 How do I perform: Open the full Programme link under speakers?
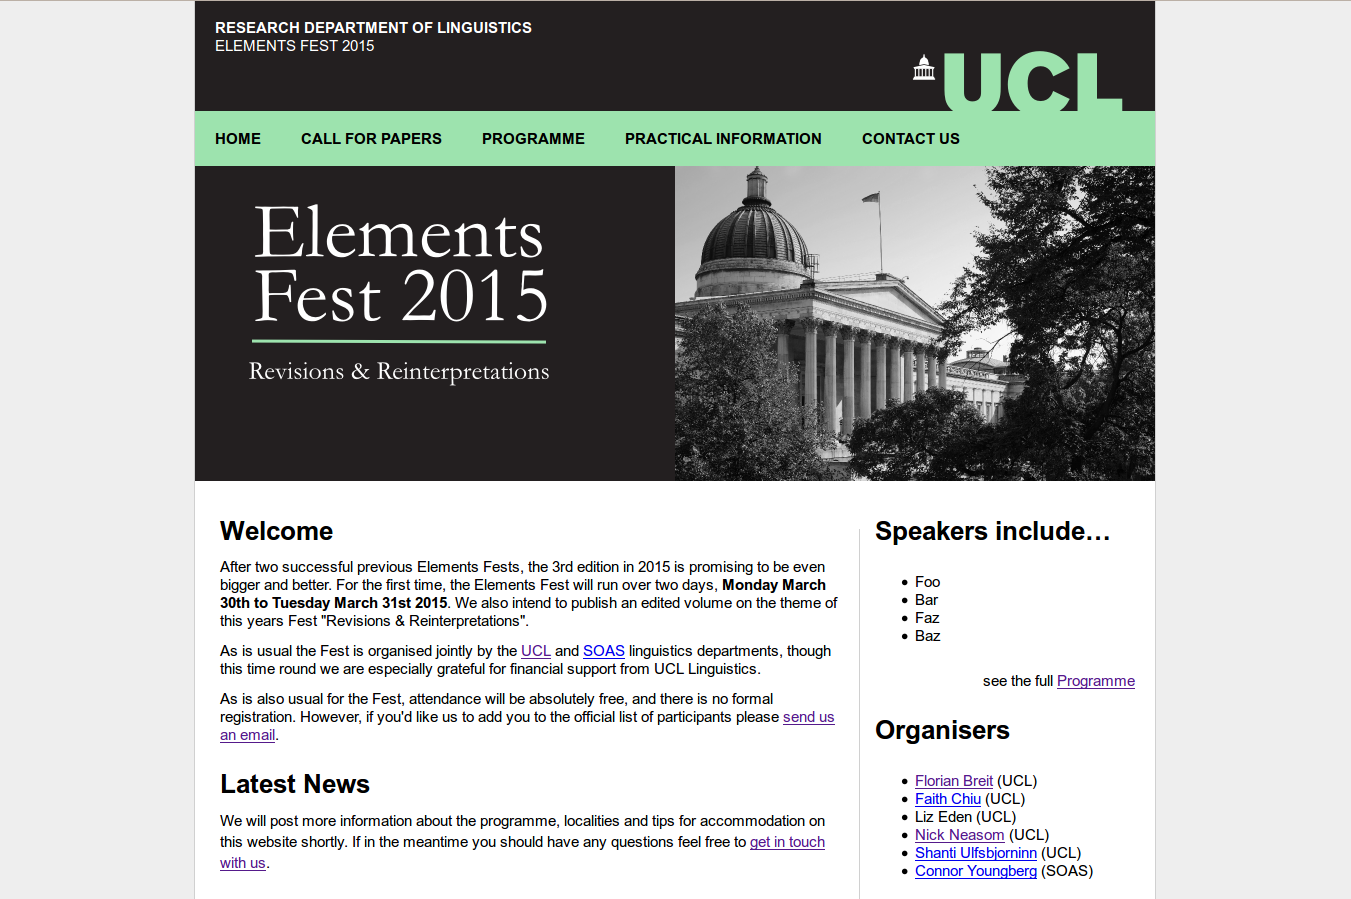(1096, 681)
